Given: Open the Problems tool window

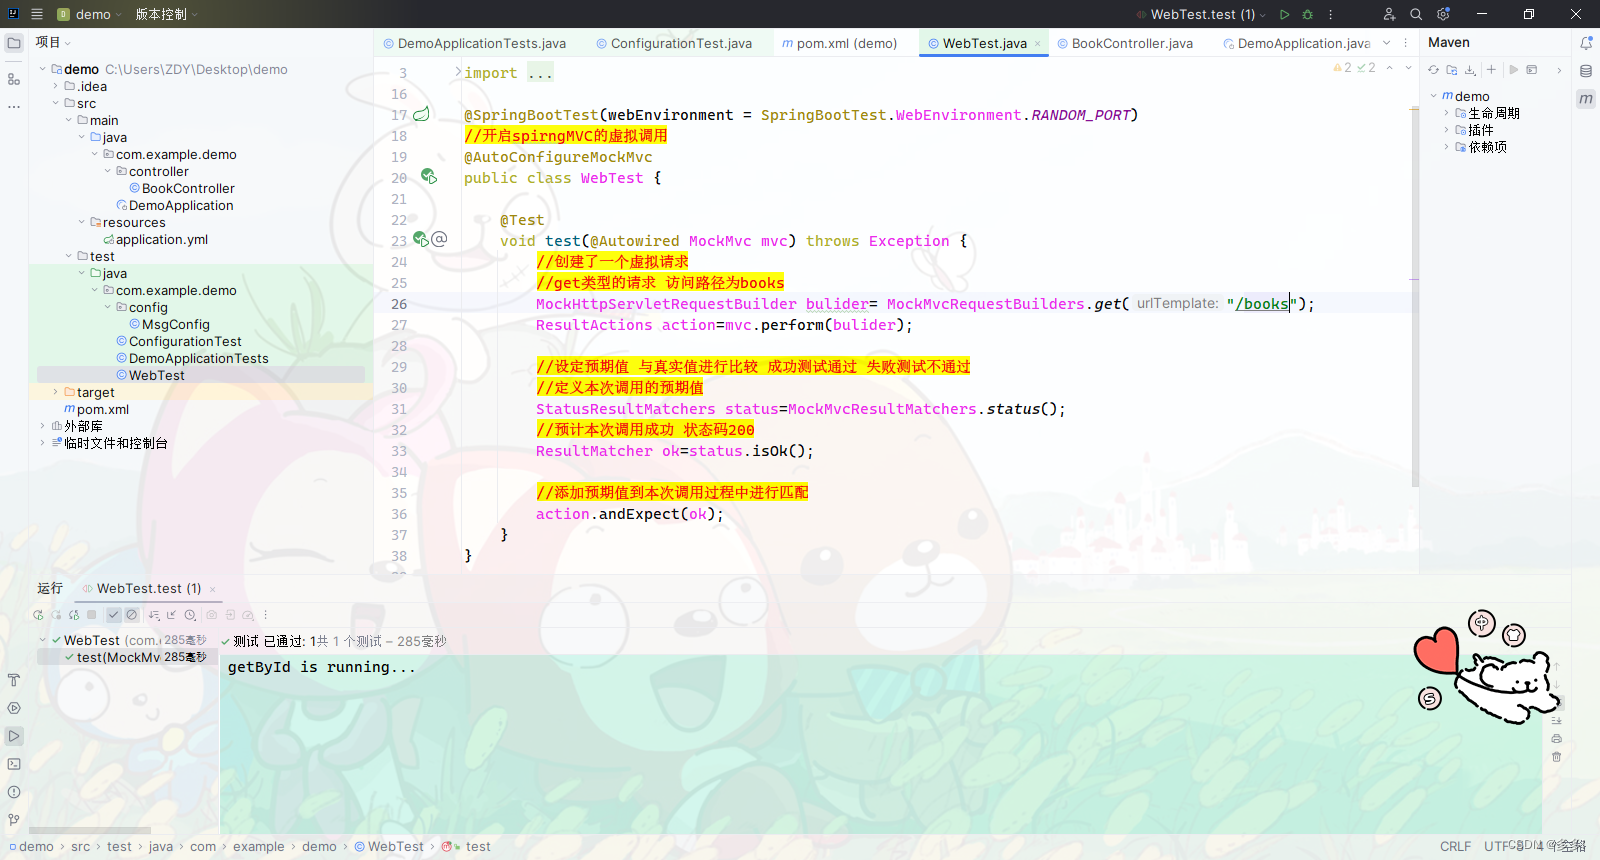Looking at the screenshot, I should click(14, 792).
